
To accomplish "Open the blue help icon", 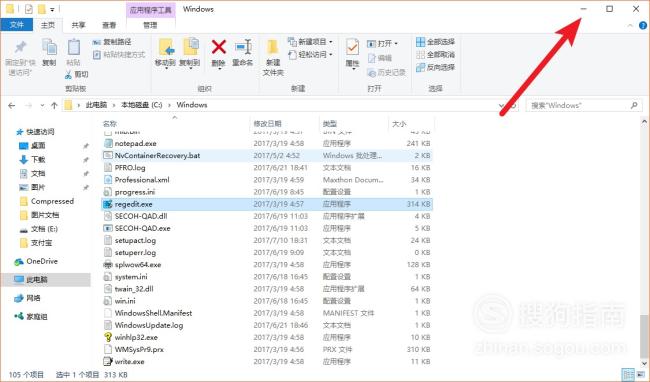I will click(x=643, y=25).
